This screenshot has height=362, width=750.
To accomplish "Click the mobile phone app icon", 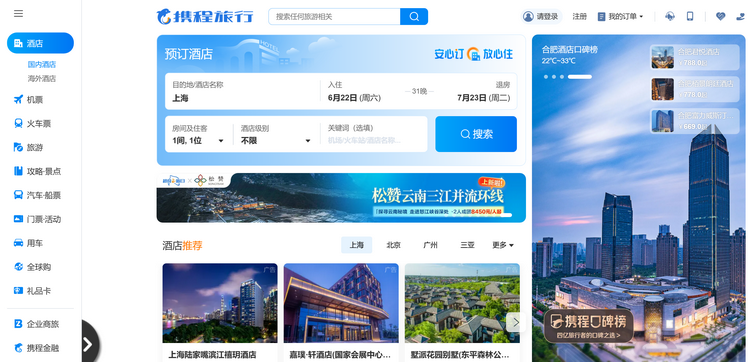I will tap(690, 16).
